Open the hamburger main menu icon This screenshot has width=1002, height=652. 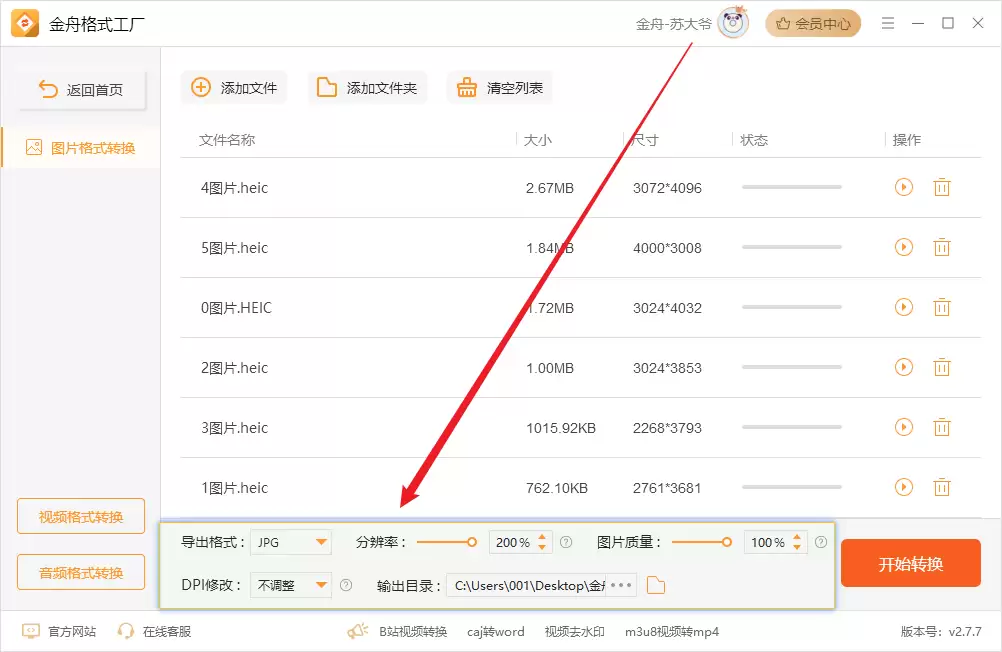(x=888, y=24)
